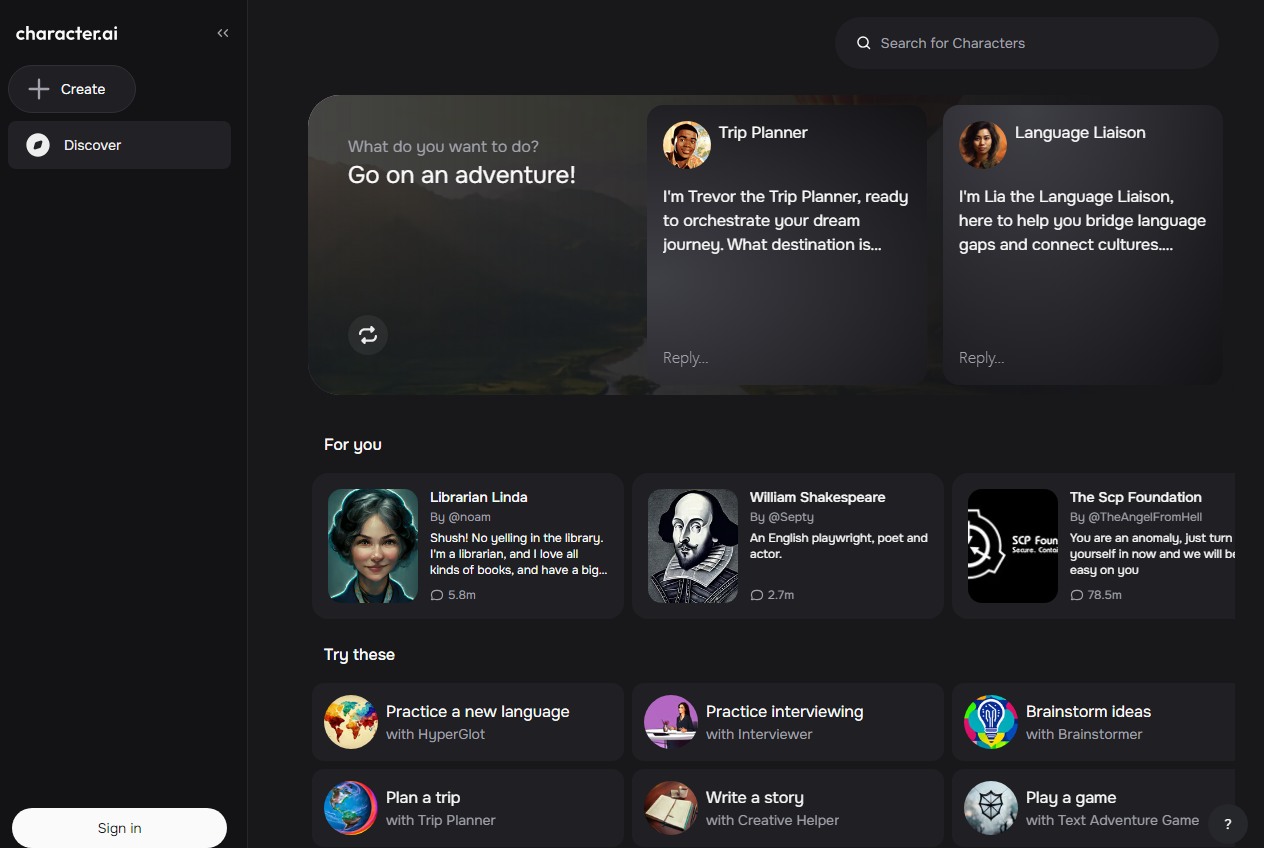Click the William Shakespeare title
The height and width of the screenshot is (848, 1264).
click(x=818, y=497)
